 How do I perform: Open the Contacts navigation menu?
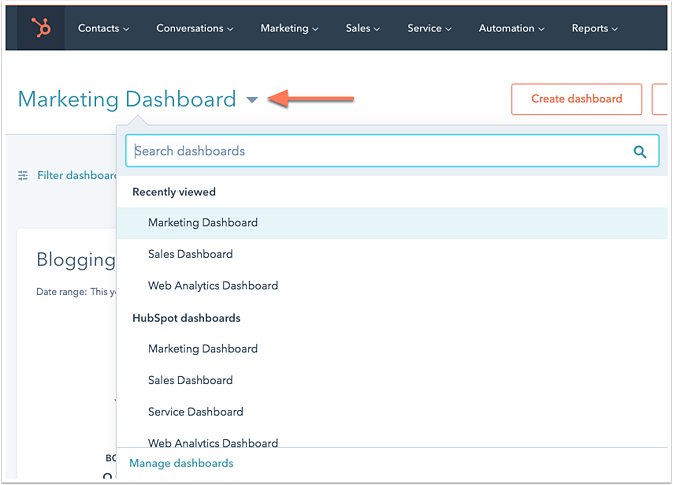pyautogui.click(x=103, y=28)
